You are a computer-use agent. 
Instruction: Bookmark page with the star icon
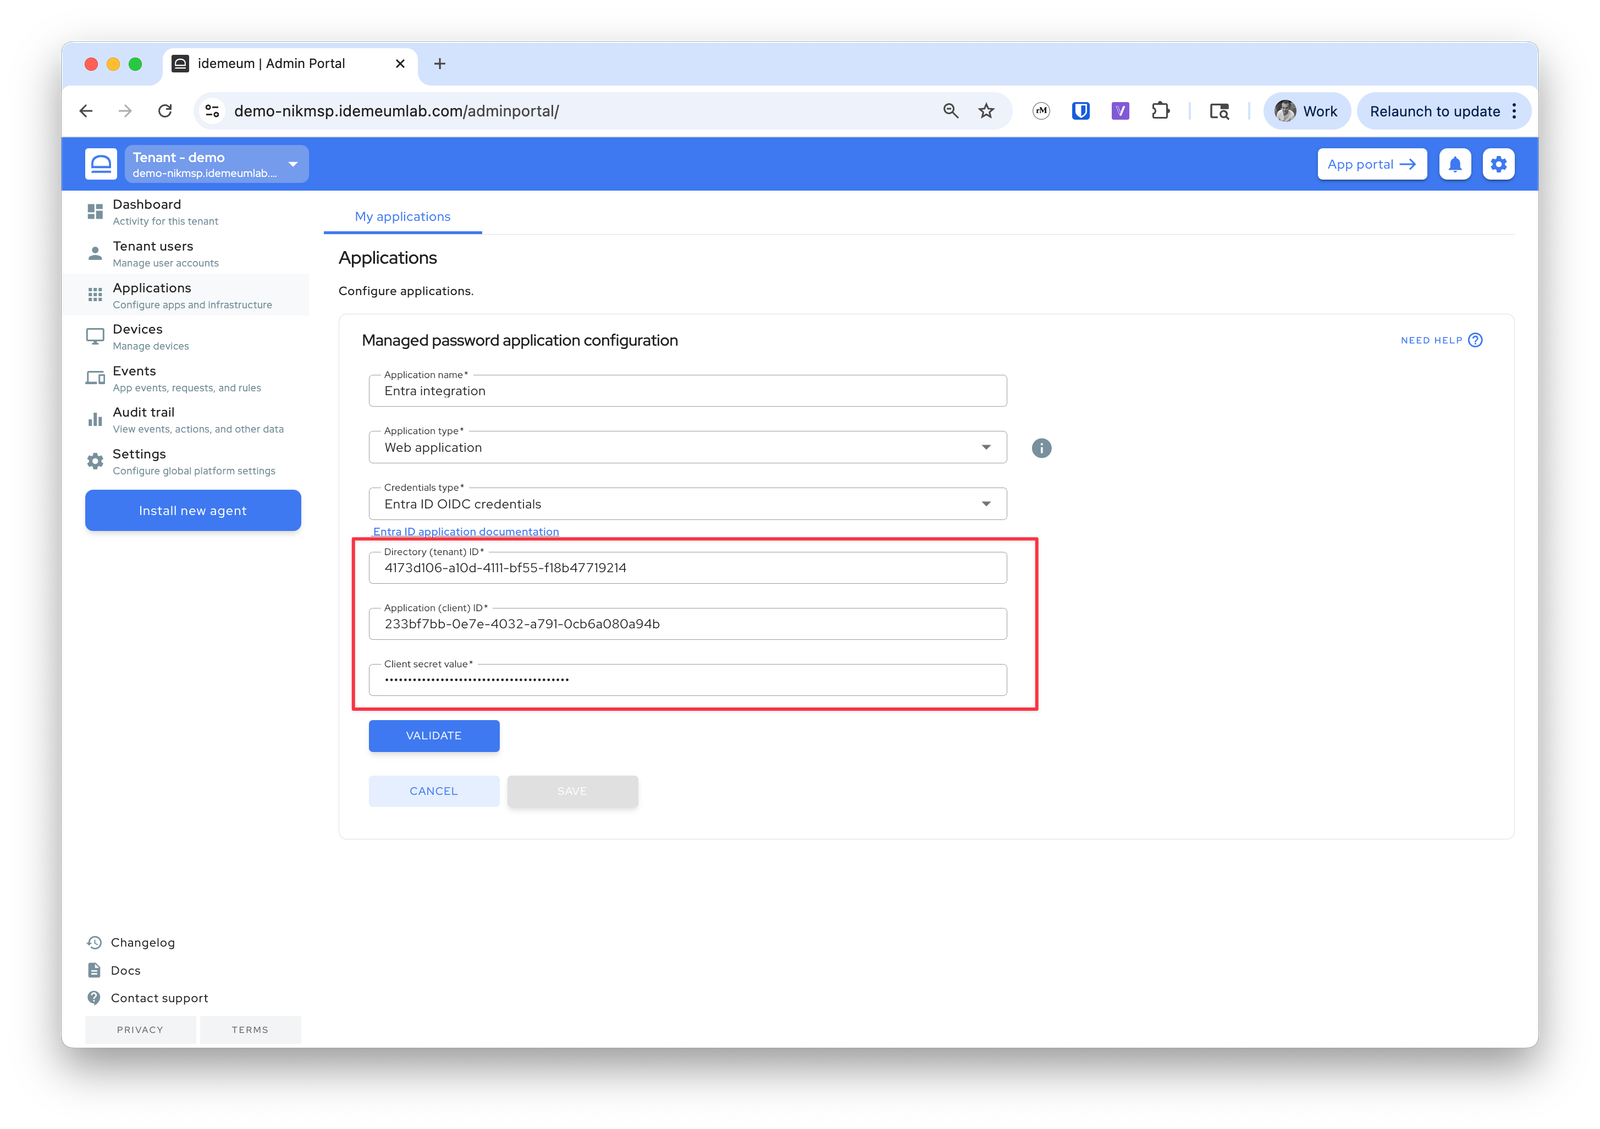986,111
